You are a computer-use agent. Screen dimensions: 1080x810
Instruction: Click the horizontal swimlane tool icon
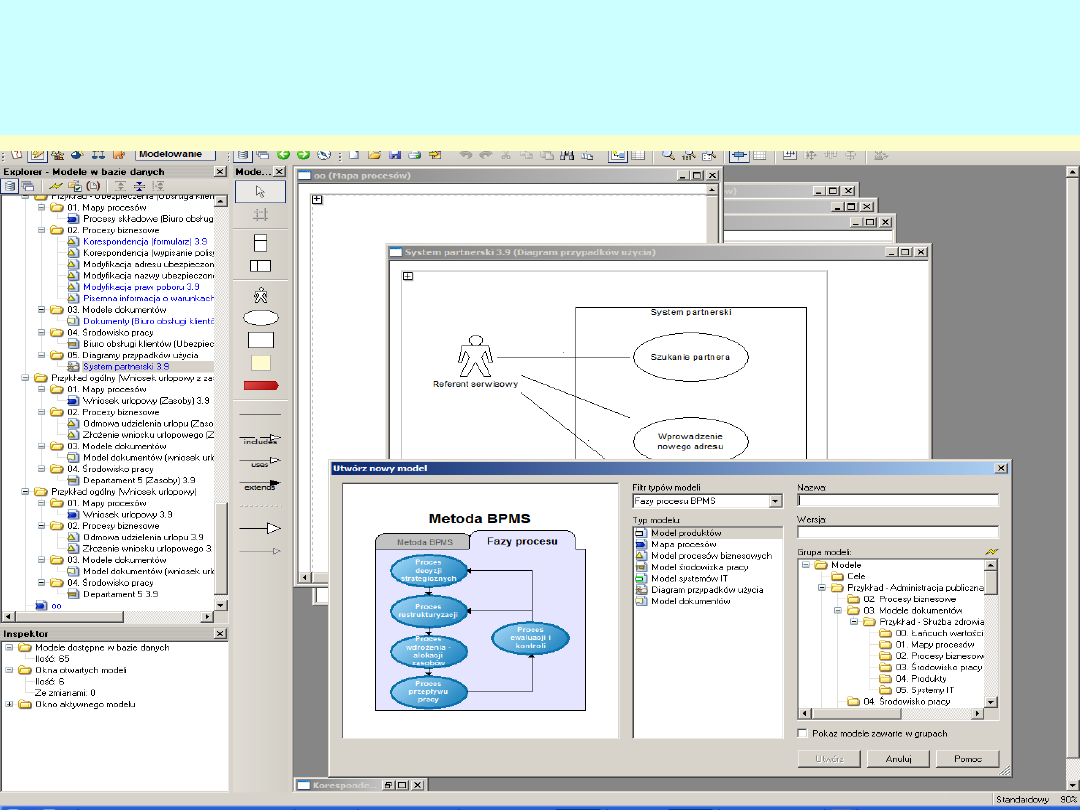[x=260, y=242]
